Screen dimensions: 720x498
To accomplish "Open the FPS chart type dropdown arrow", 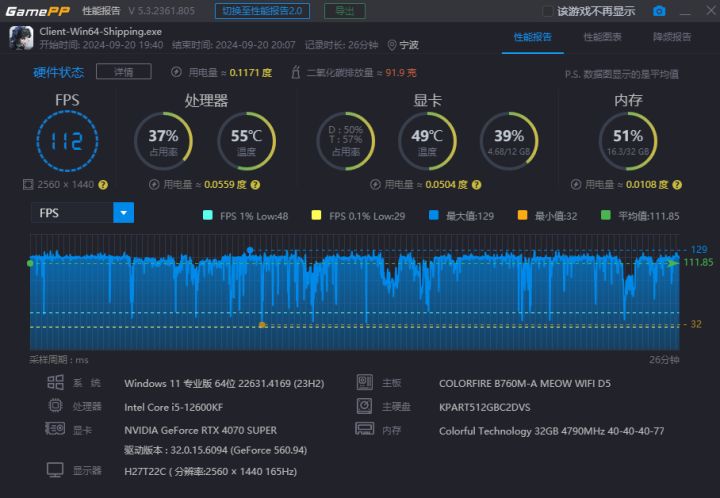I will tap(124, 213).
